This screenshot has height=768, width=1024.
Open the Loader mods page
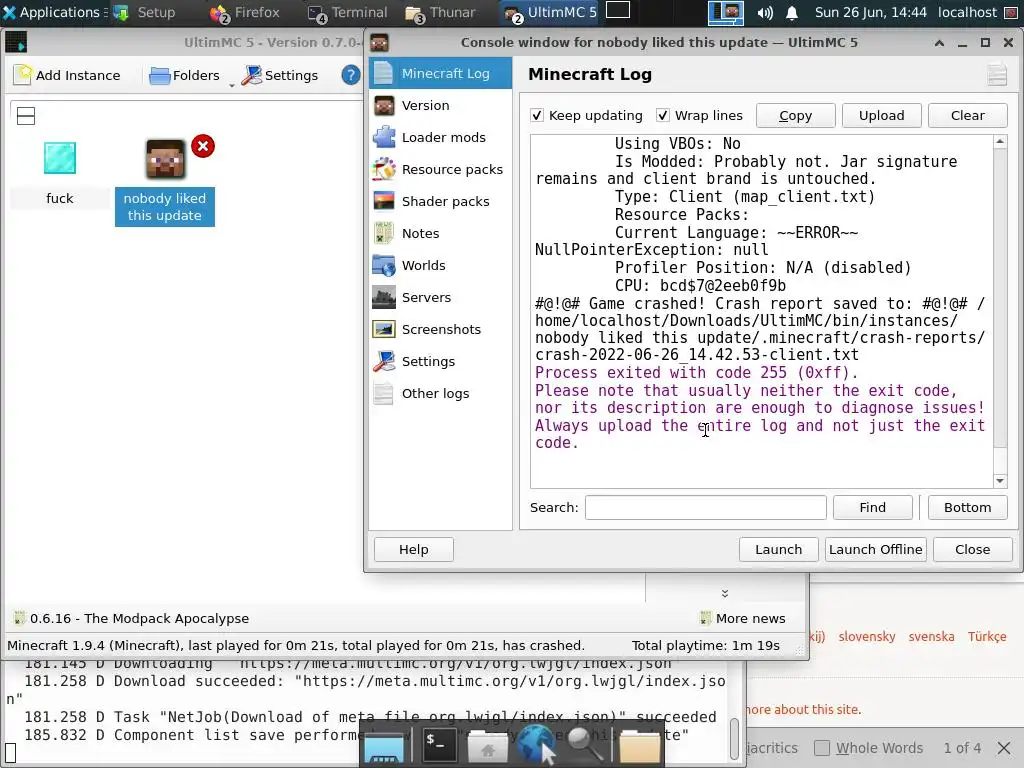point(440,137)
